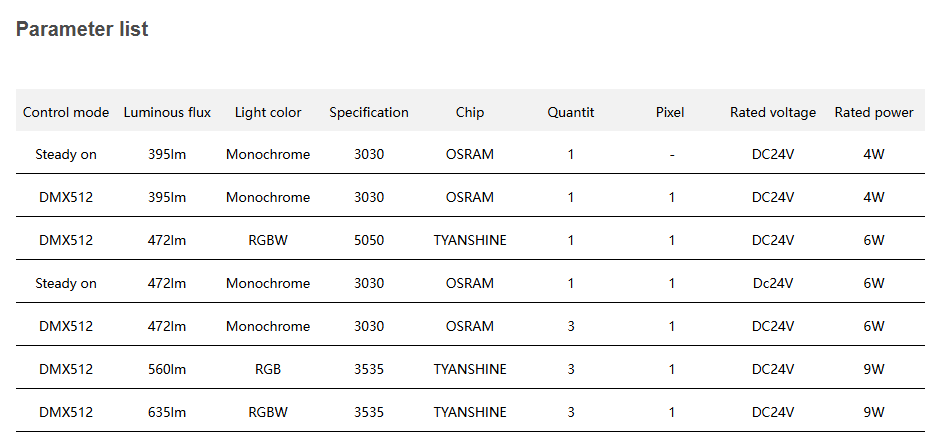This screenshot has height=446, width=951.
Task: Select the RGB cell in the 560lm row
Action: click(x=268, y=369)
